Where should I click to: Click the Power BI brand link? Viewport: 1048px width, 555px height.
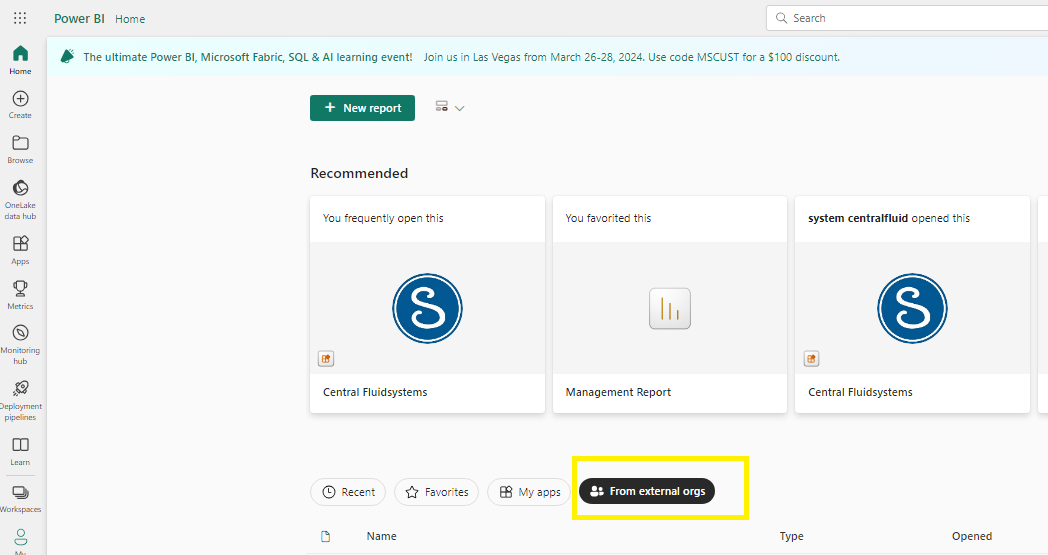tap(79, 19)
